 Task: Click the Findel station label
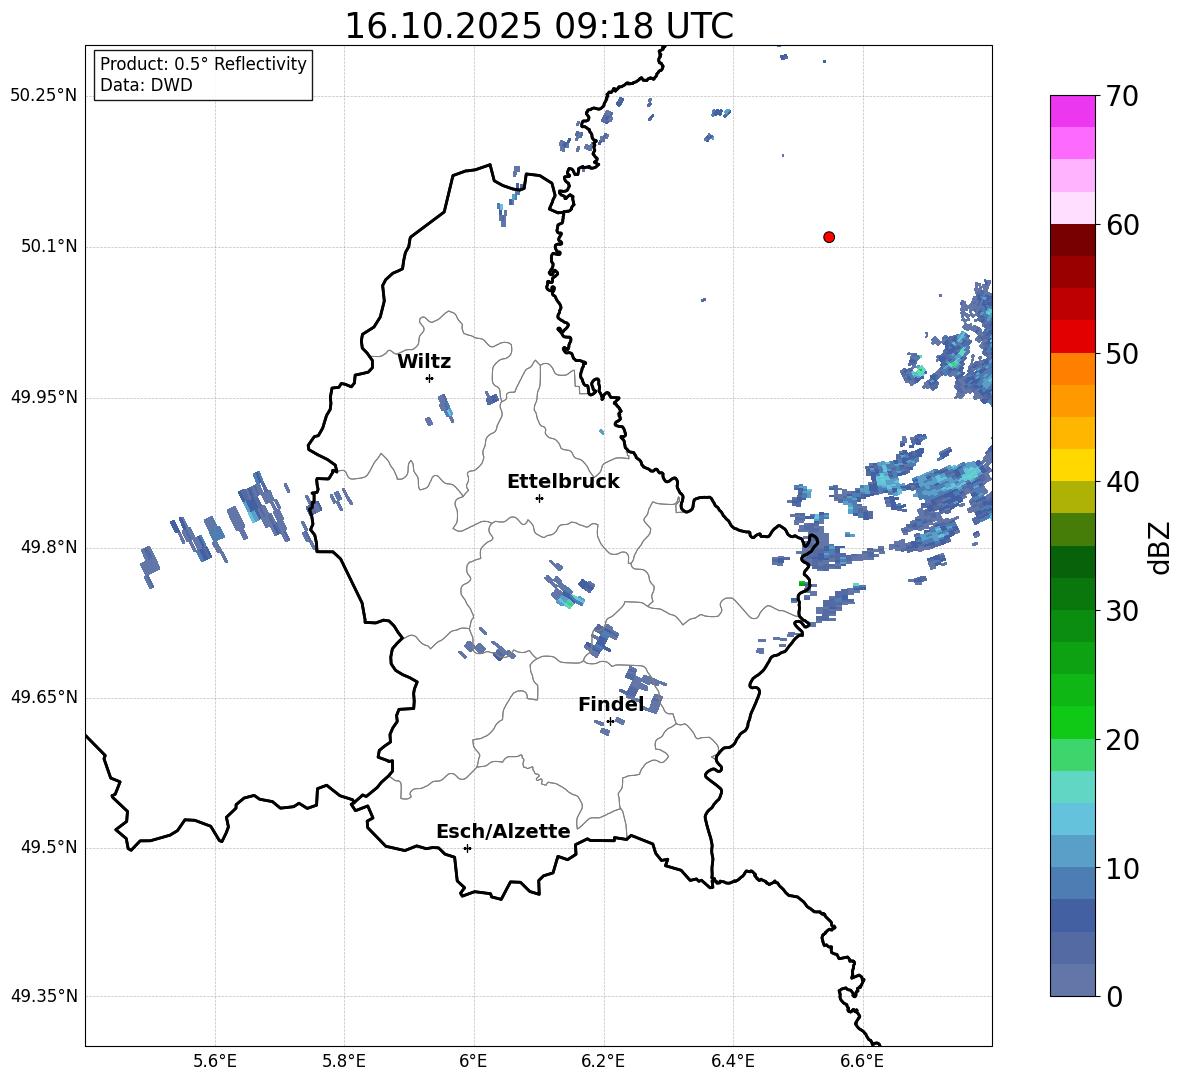click(611, 704)
